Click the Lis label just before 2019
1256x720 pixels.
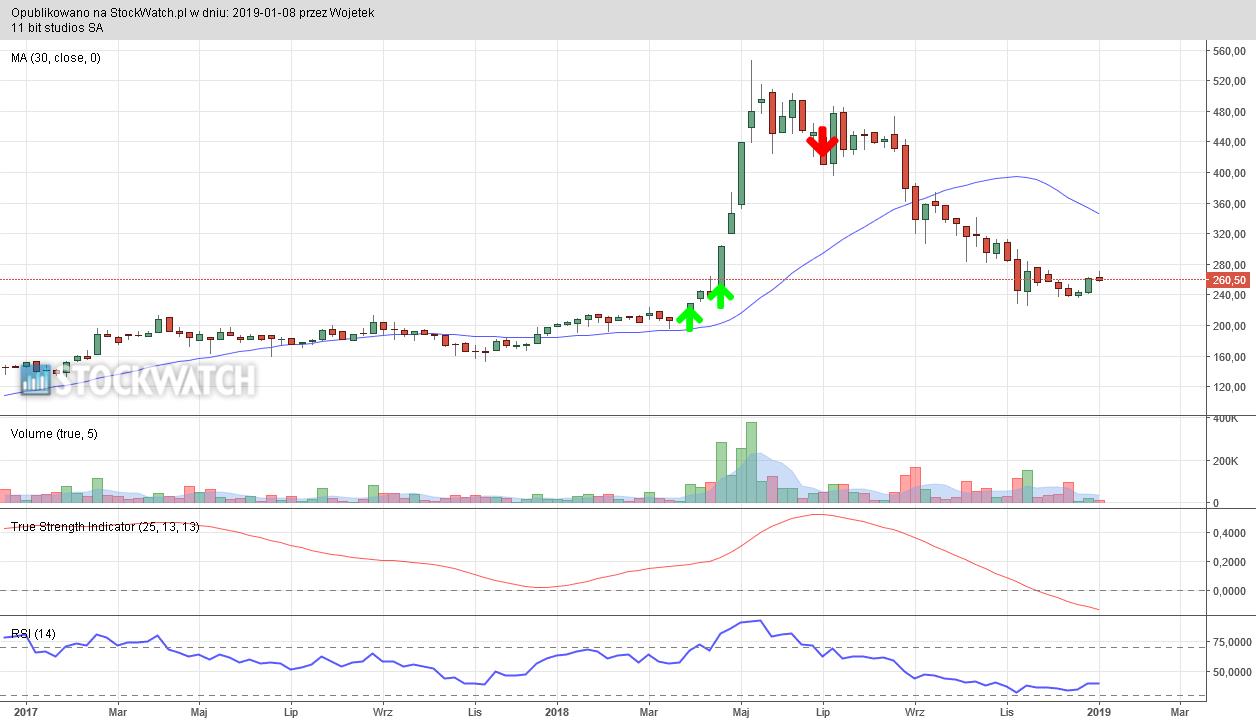click(x=1008, y=712)
